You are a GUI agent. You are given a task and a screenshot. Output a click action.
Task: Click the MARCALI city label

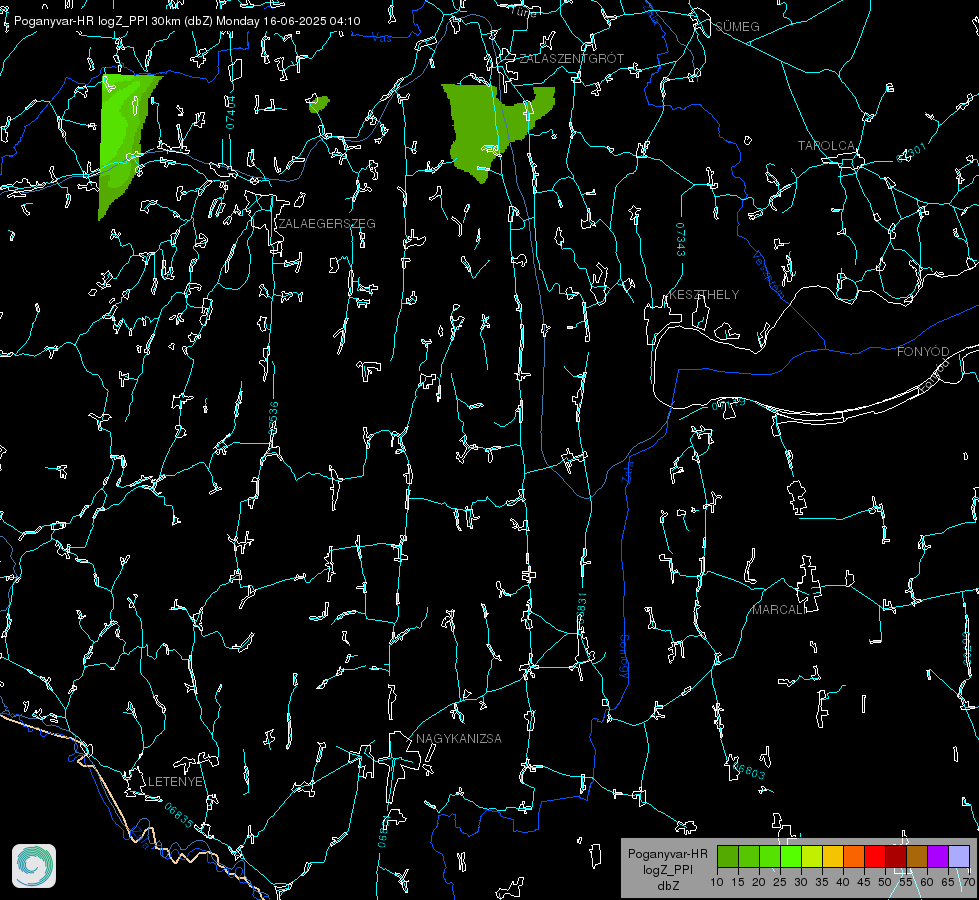(x=778, y=610)
